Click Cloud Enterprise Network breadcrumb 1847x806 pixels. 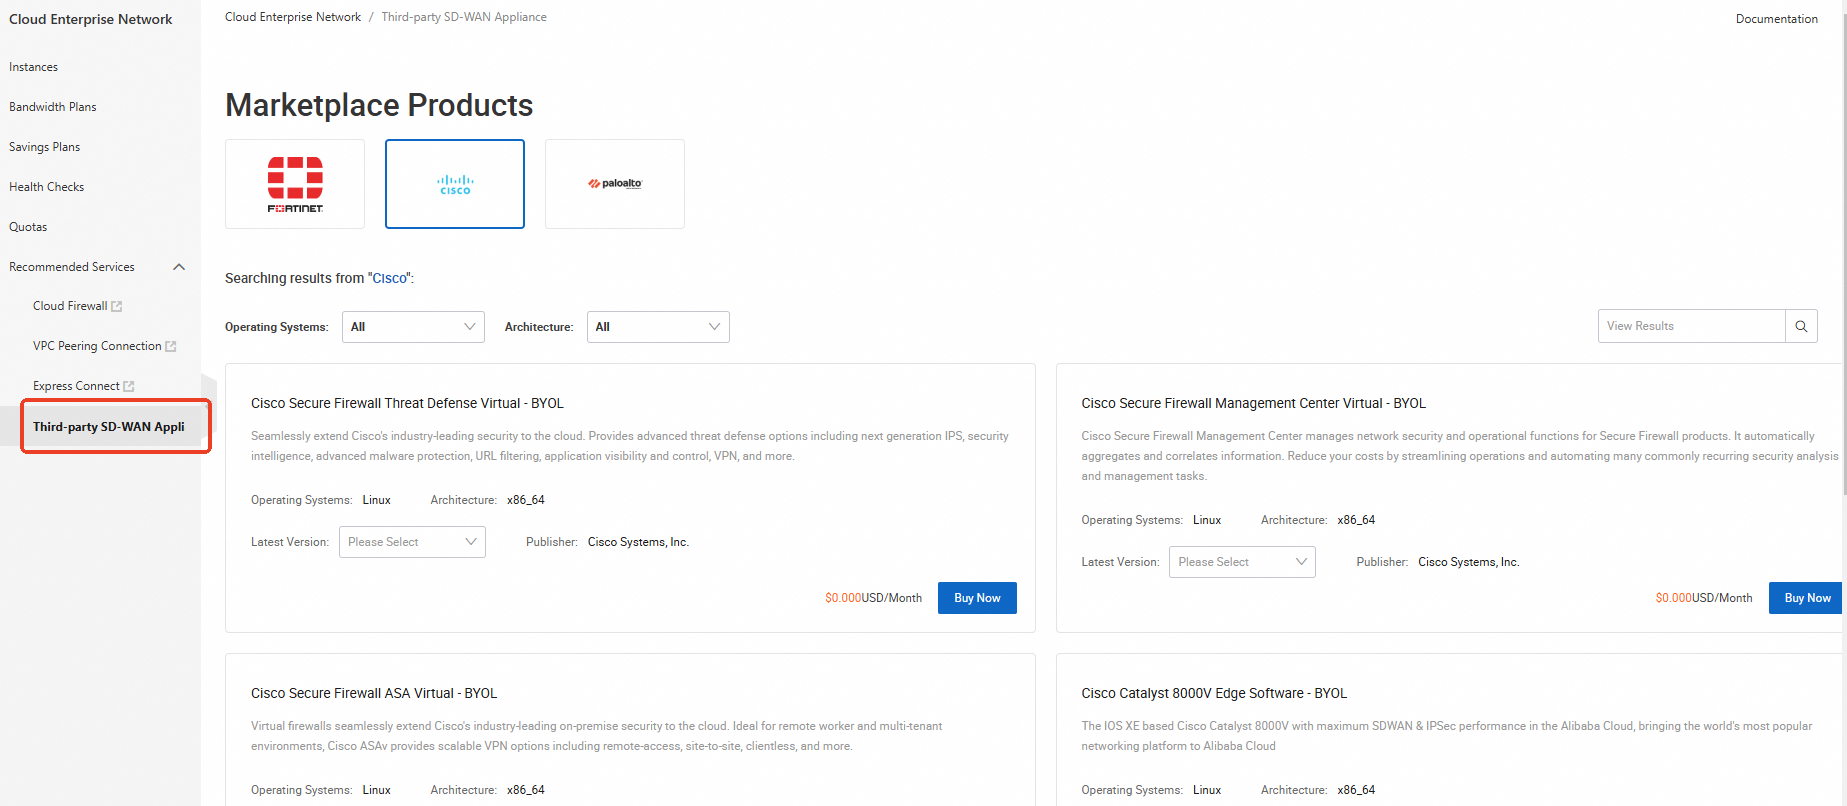(293, 17)
